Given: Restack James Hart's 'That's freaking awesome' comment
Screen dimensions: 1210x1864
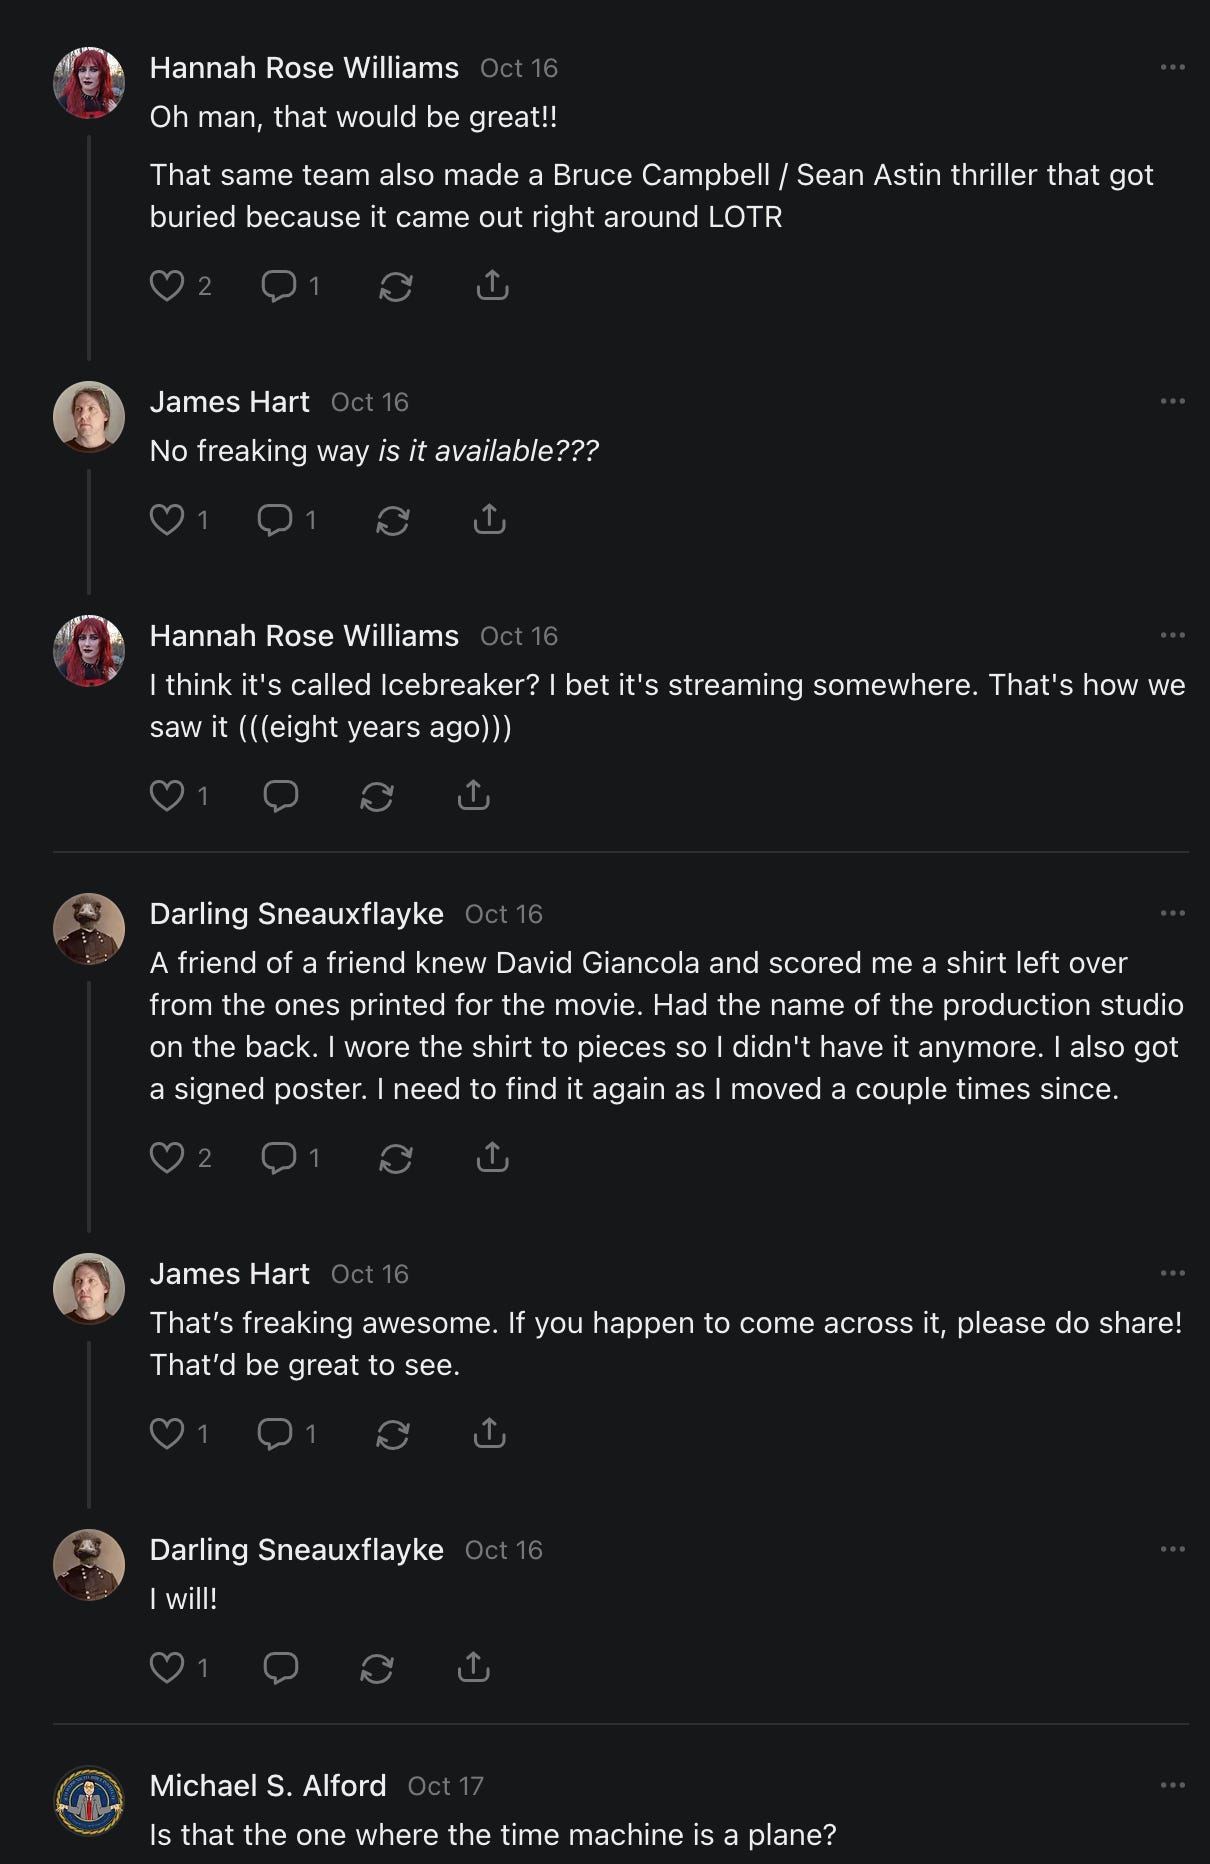Looking at the screenshot, I should click(x=392, y=1434).
